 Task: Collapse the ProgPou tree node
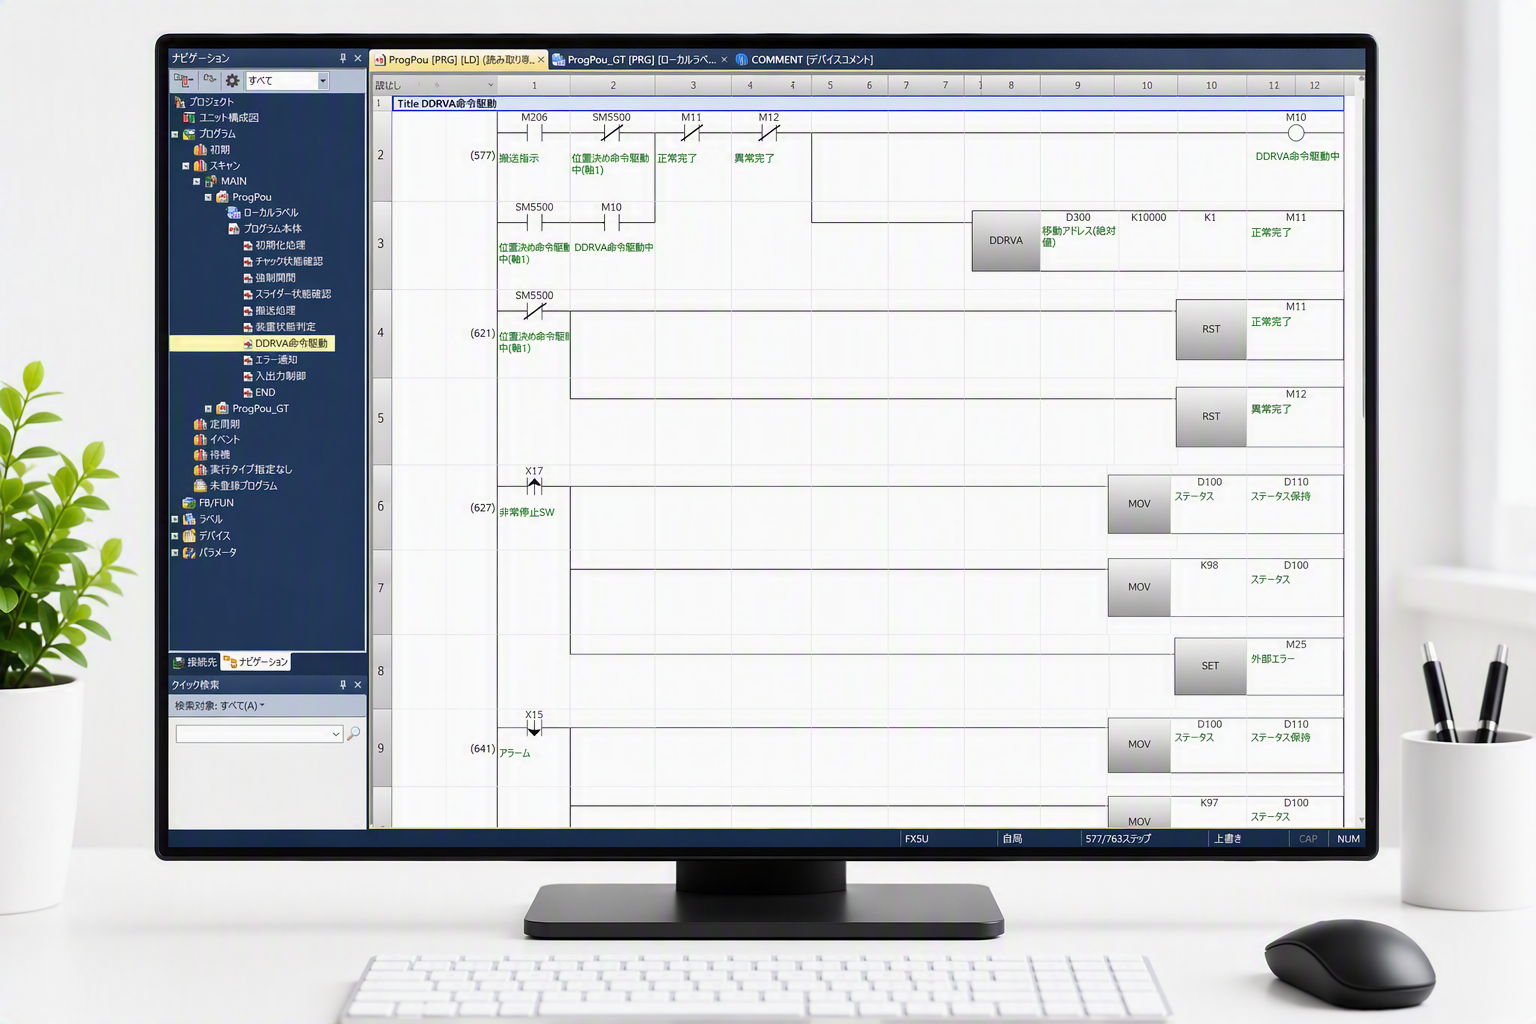tap(208, 197)
